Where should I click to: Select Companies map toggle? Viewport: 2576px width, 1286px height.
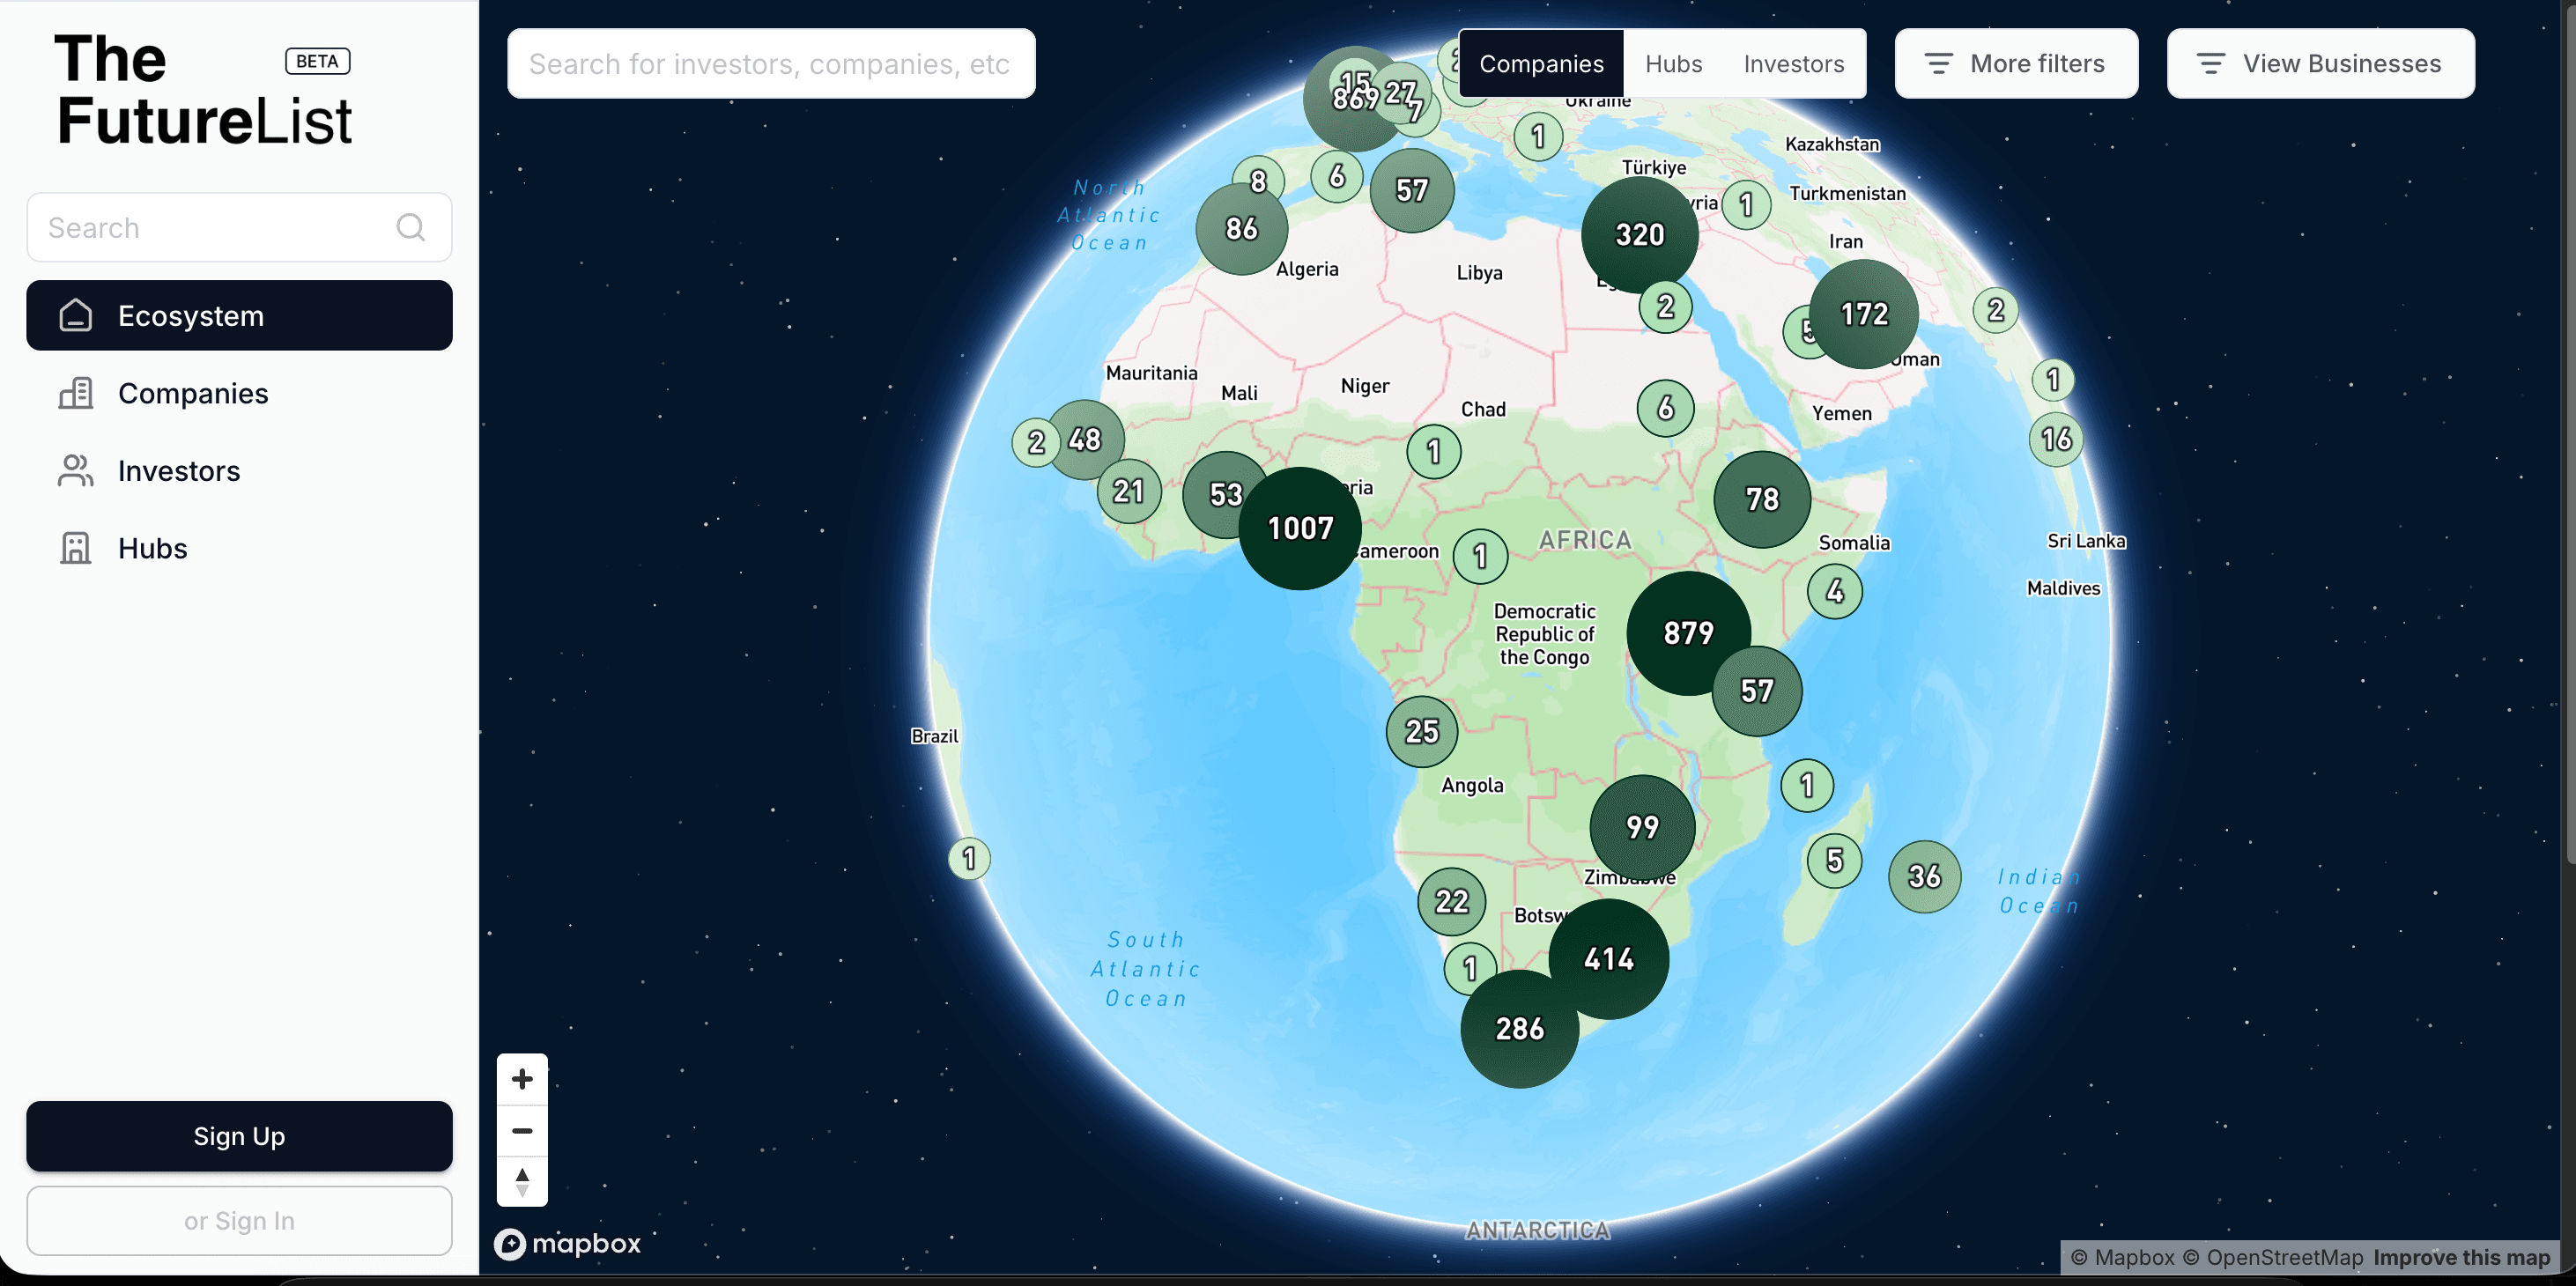click(1541, 64)
